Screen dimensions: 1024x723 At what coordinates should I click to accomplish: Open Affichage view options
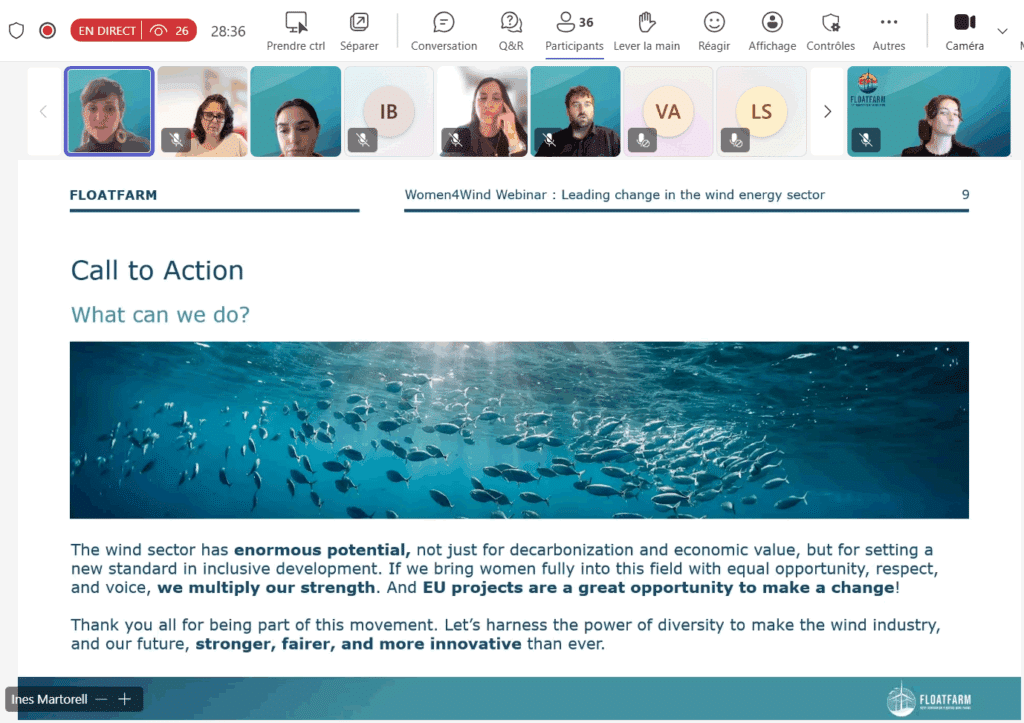[772, 31]
